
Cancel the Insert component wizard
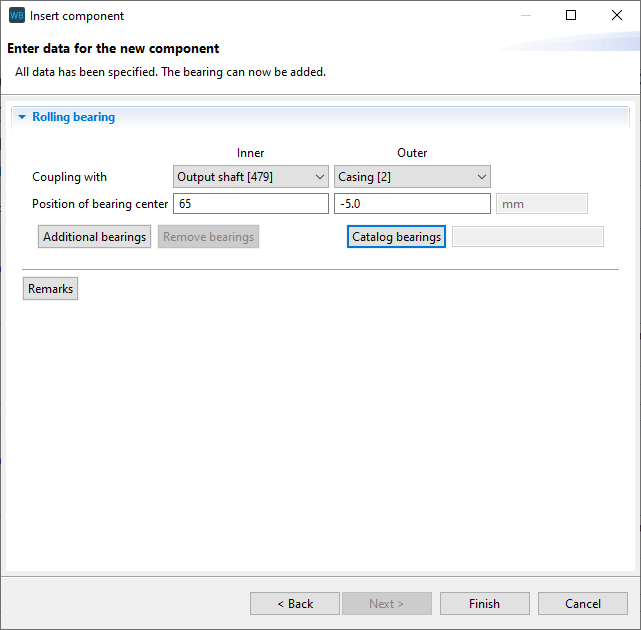(x=582, y=604)
